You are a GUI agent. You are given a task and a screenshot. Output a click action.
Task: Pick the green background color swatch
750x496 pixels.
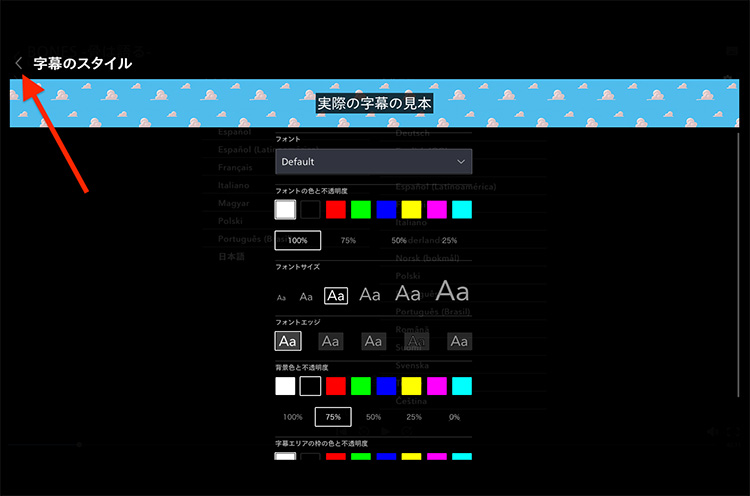[361, 386]
